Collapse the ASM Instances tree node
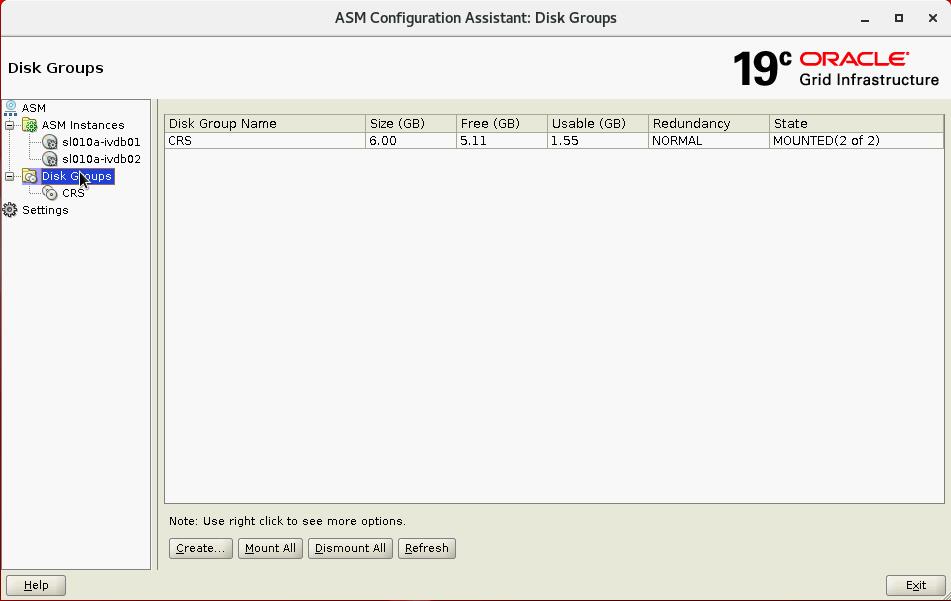 click(10, 125)
